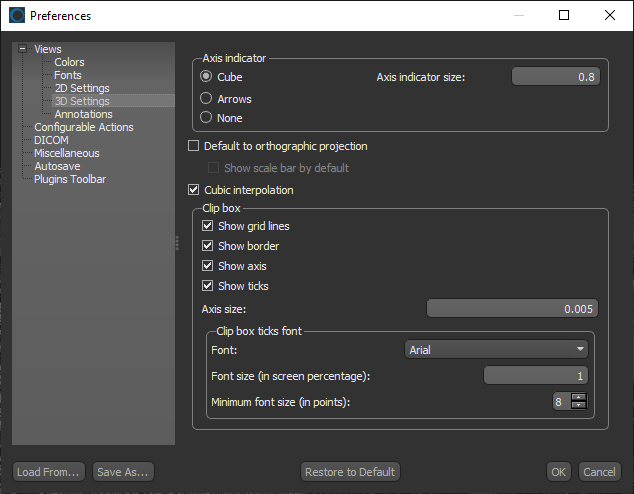634x494 pixels.
Task: Uncheck Show grid lines
Action: (x=208, y=227)
